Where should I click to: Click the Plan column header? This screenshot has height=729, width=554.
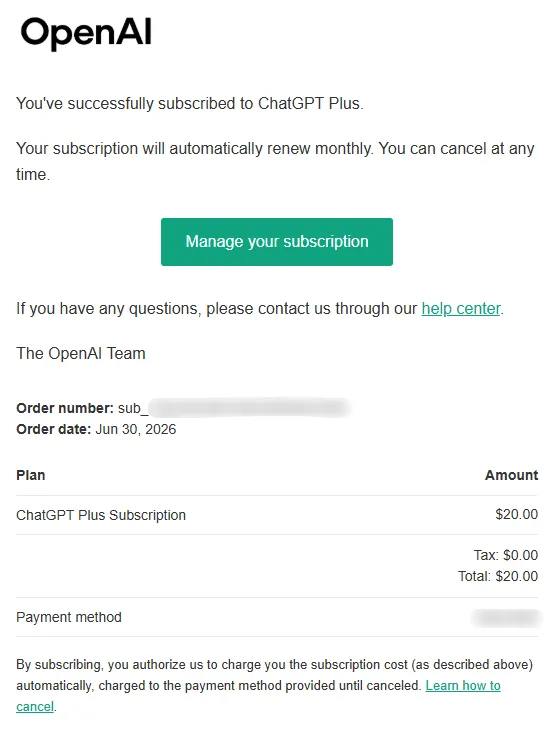pos(31,475)
